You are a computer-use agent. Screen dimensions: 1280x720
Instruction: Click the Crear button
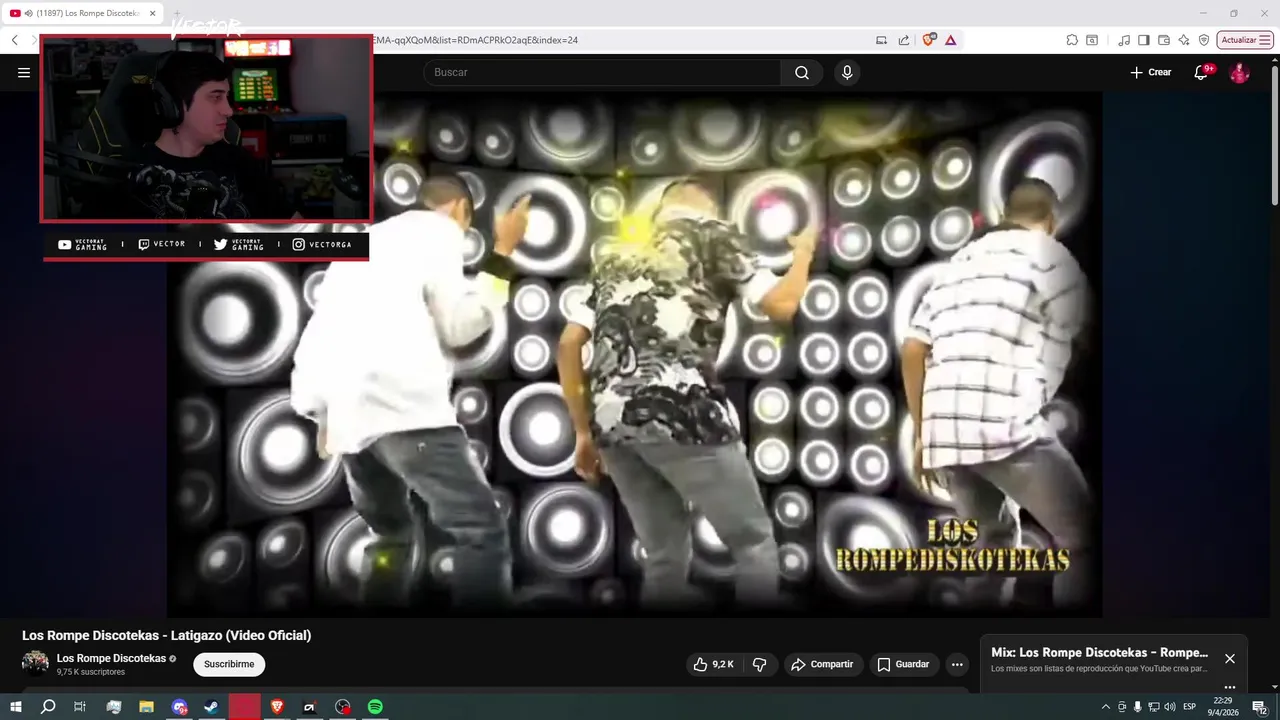(1150, 72)
